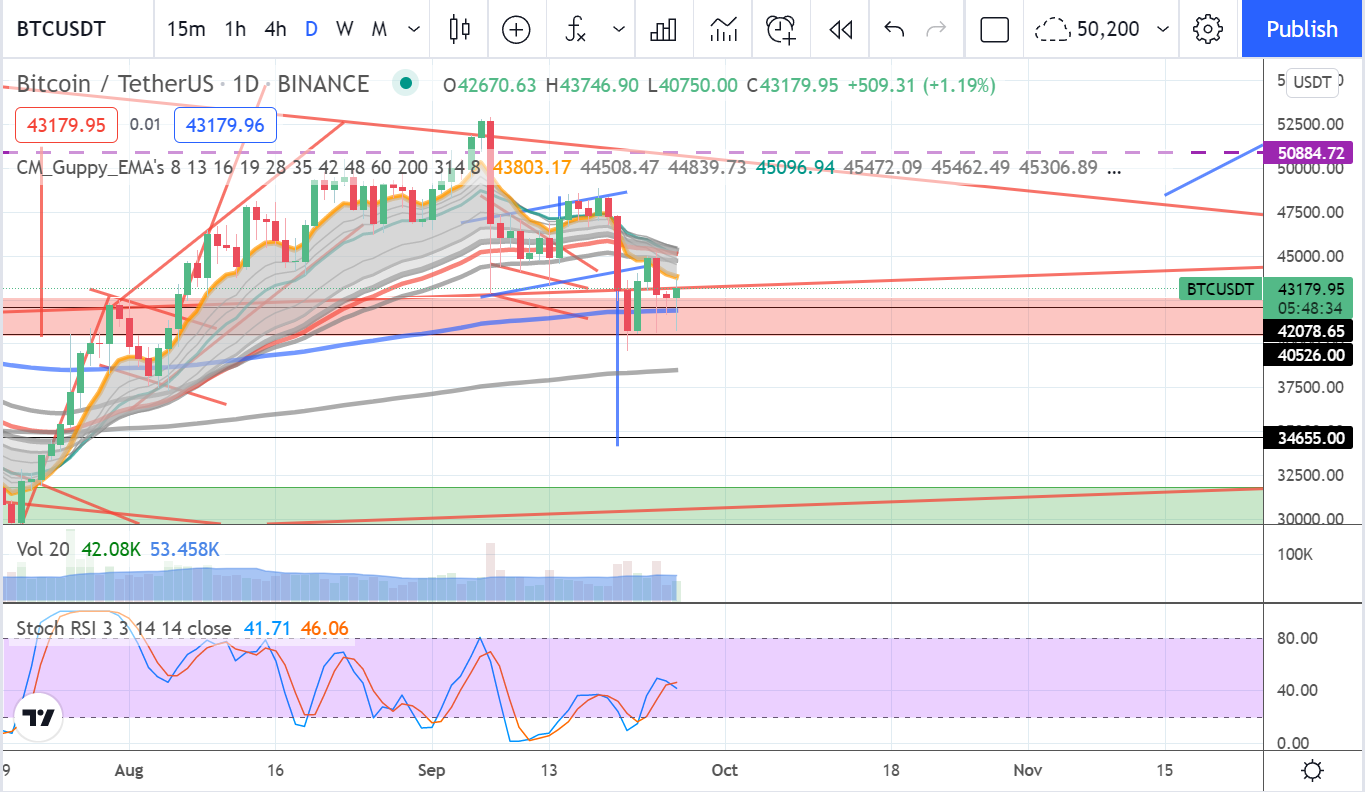
Task: Open the USDT currency selector
Action: [x=1313, y=82]
